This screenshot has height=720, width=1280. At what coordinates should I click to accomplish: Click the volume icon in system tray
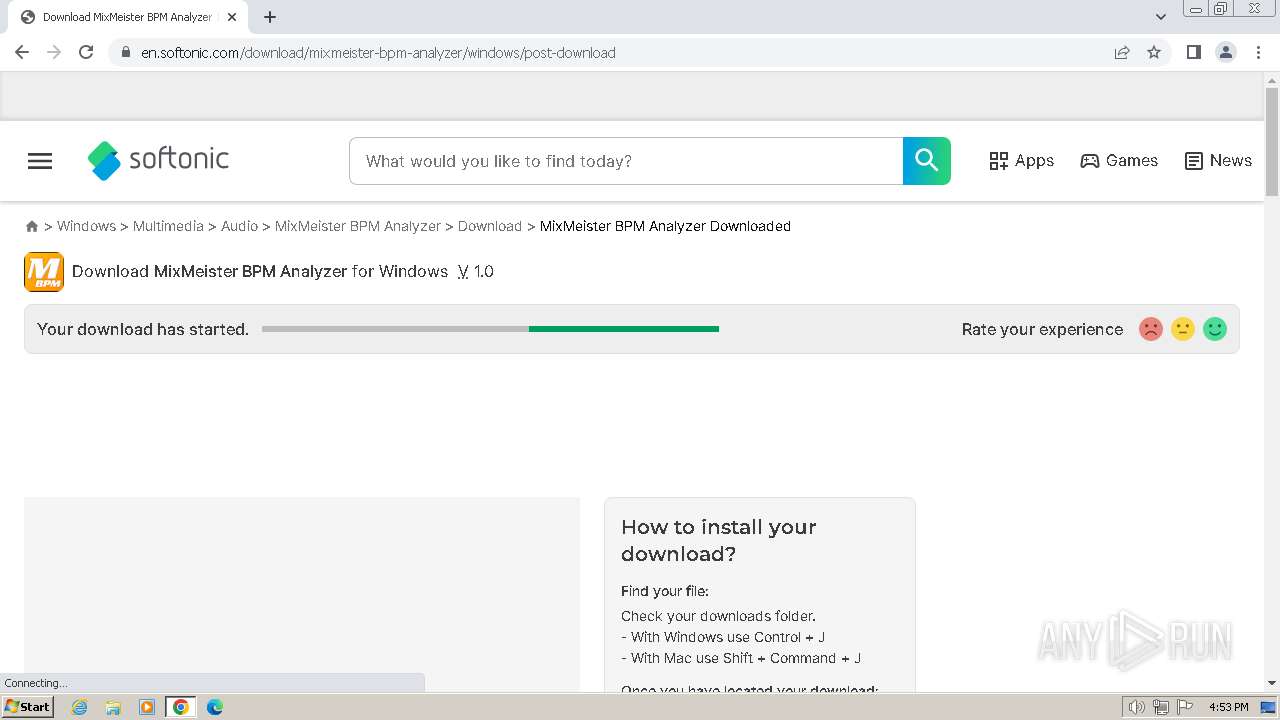click(1137, 707)
